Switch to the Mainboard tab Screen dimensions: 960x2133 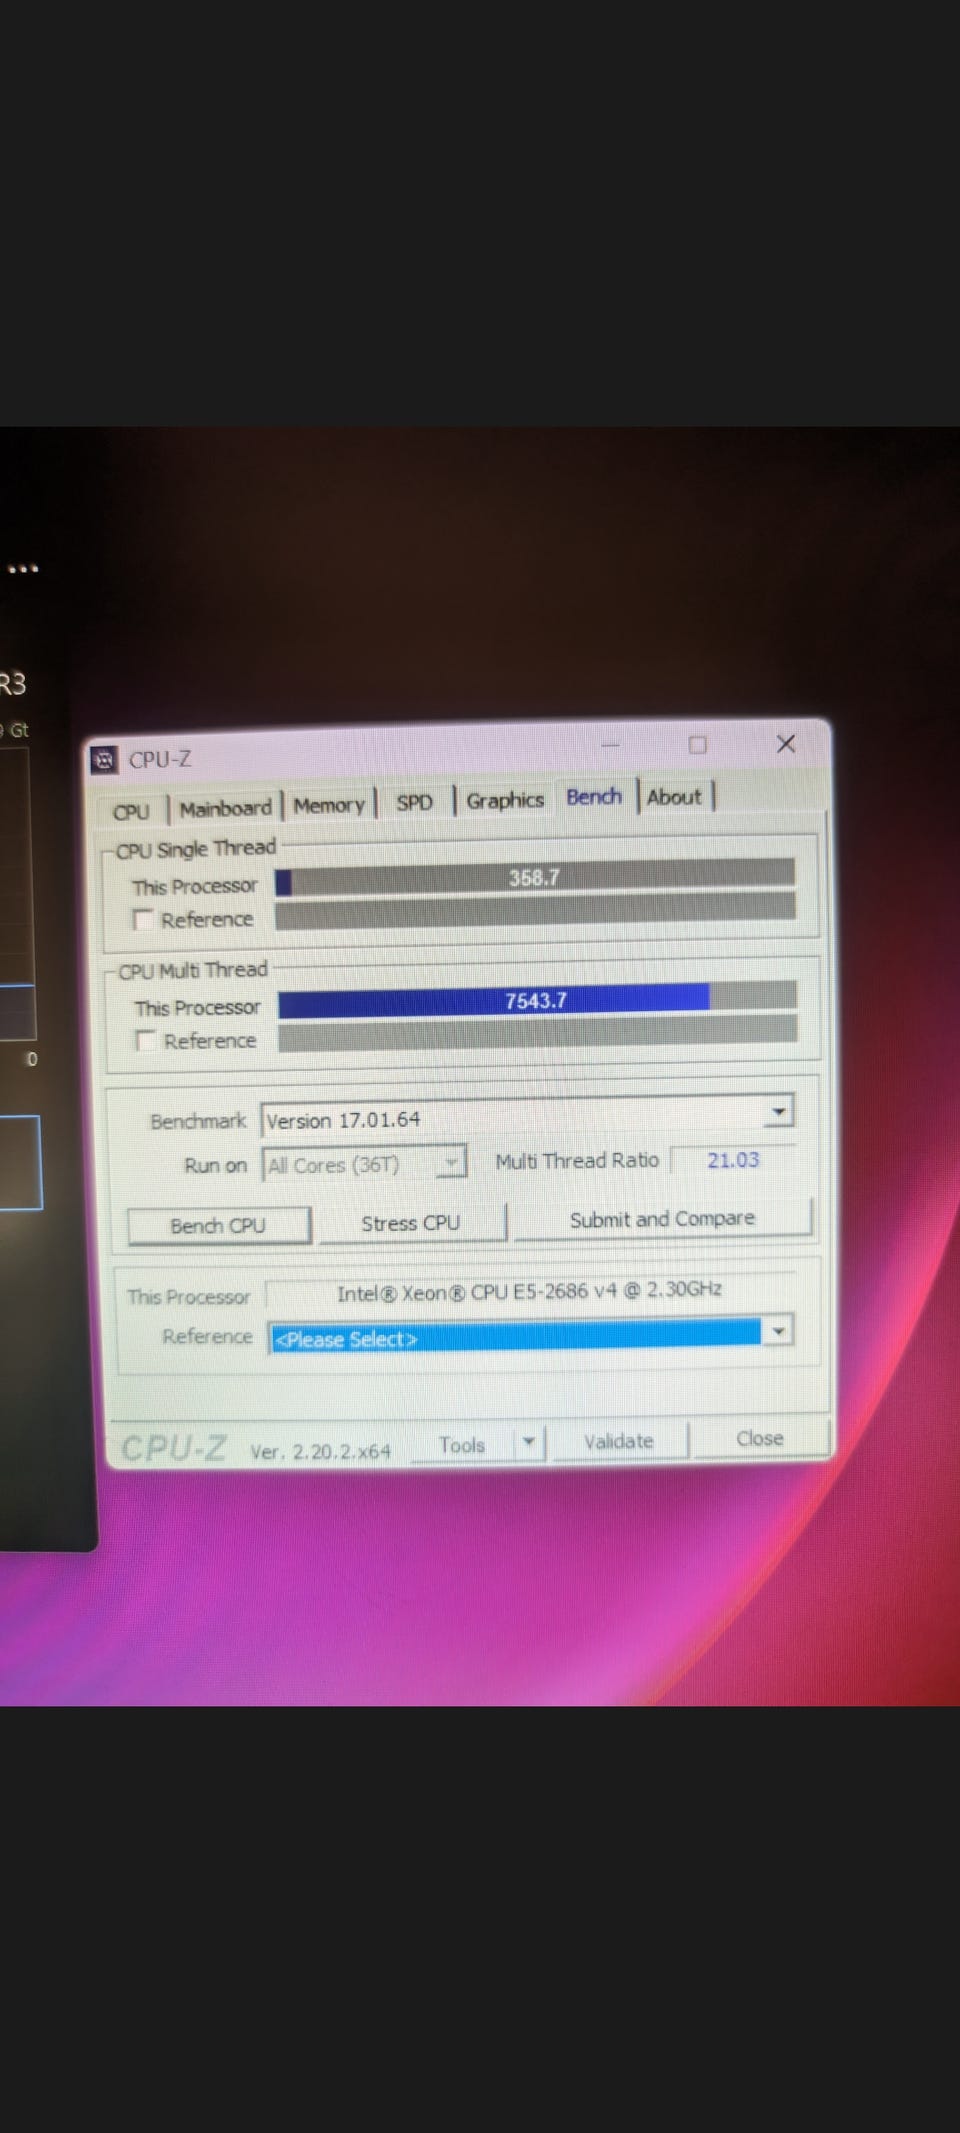click(x=225, y=808)
